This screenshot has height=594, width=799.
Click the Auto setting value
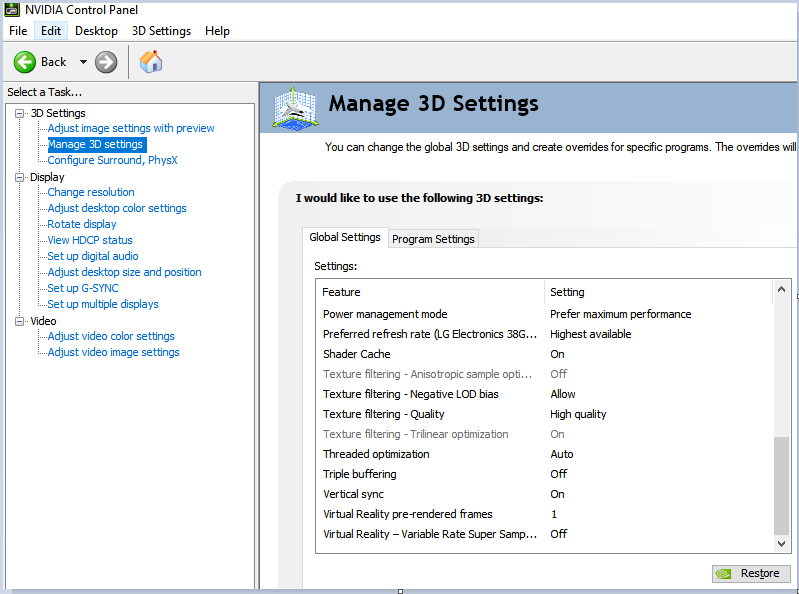tap(562, 454)
